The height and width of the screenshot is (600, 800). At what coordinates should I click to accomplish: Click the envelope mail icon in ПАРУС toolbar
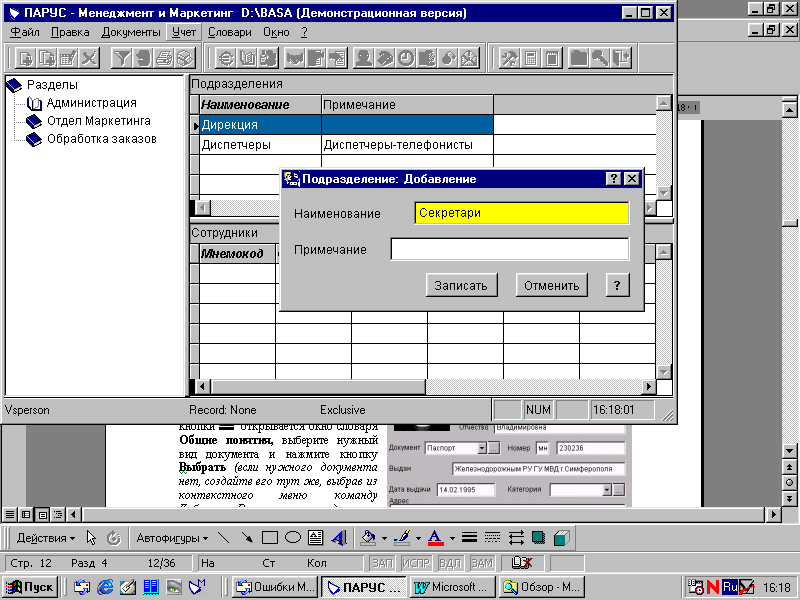tap(470, 58)
